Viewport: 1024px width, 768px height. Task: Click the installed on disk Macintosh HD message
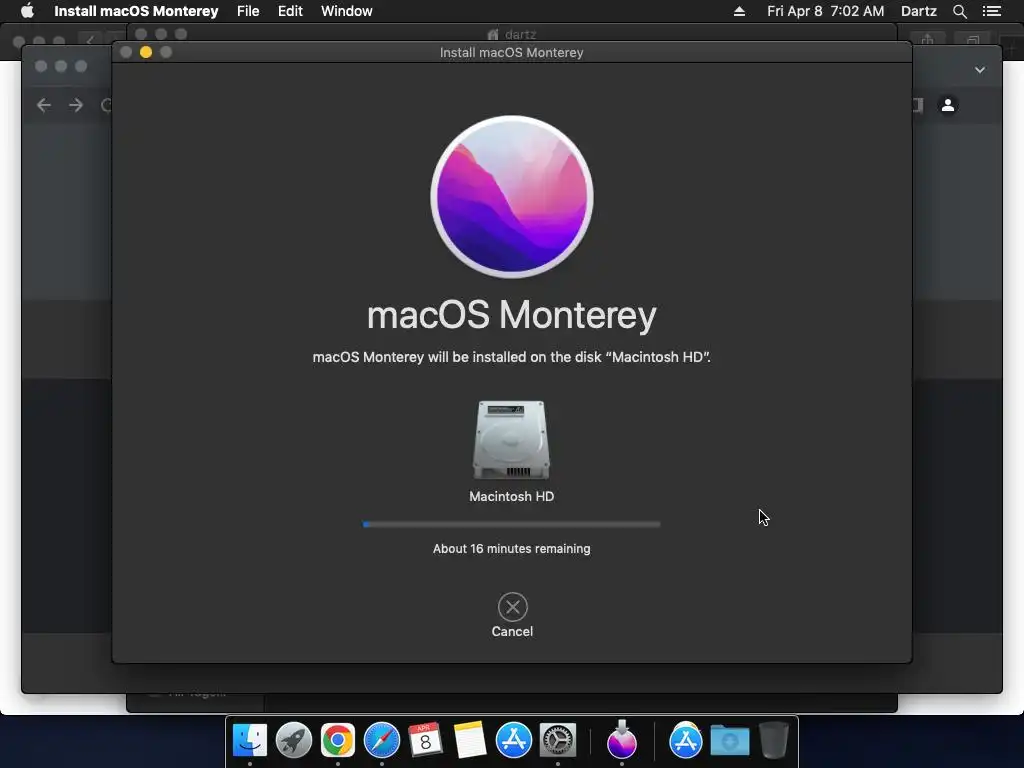pos(511,357)
